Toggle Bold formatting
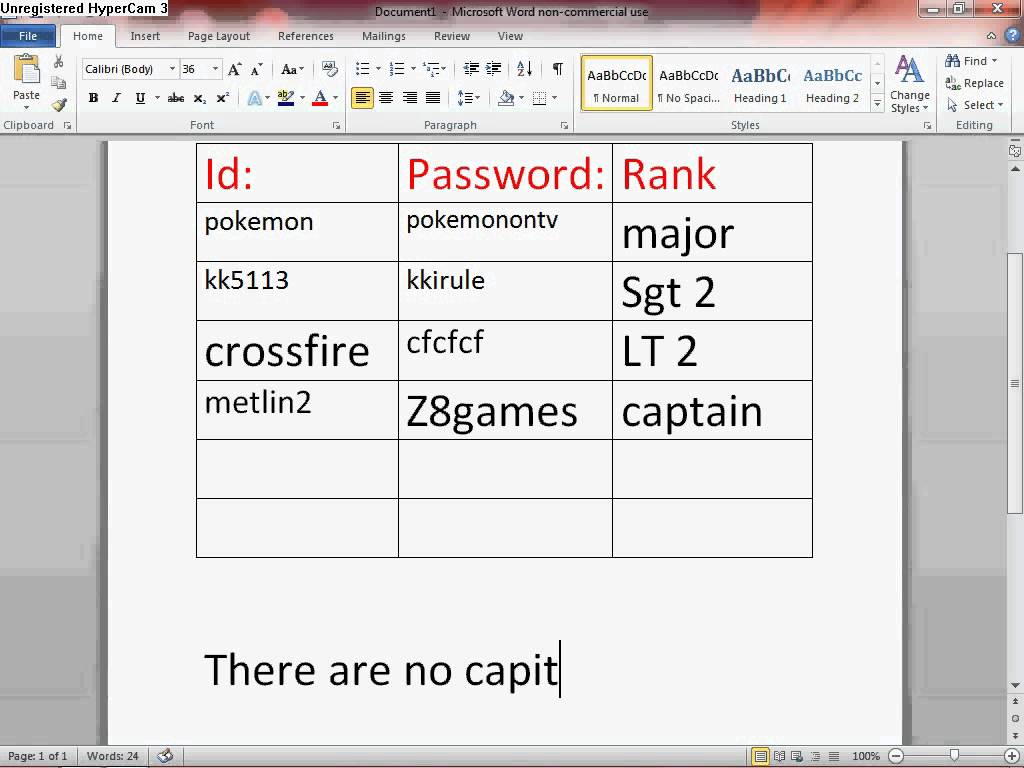The width and height of the screenshot is (1024, 768). coord(93,98)
